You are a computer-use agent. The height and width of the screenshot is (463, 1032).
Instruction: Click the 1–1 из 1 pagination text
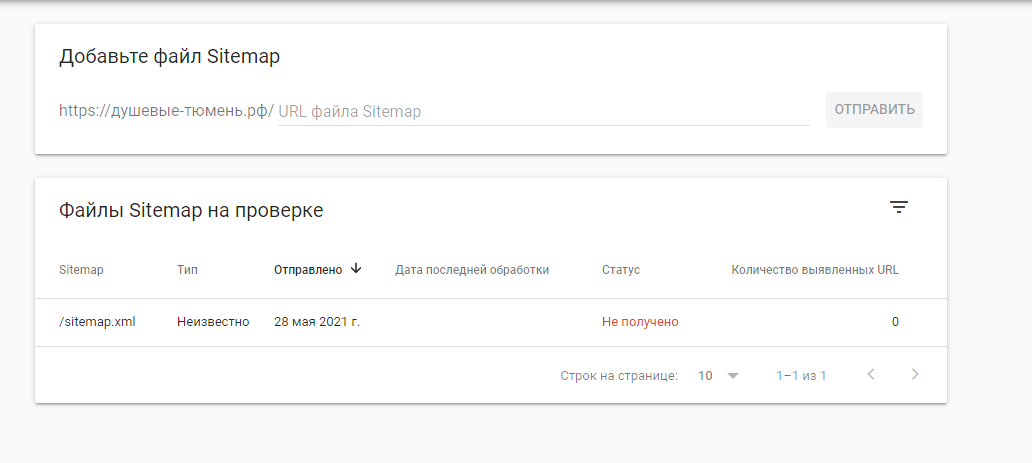[x=801, y=376]
